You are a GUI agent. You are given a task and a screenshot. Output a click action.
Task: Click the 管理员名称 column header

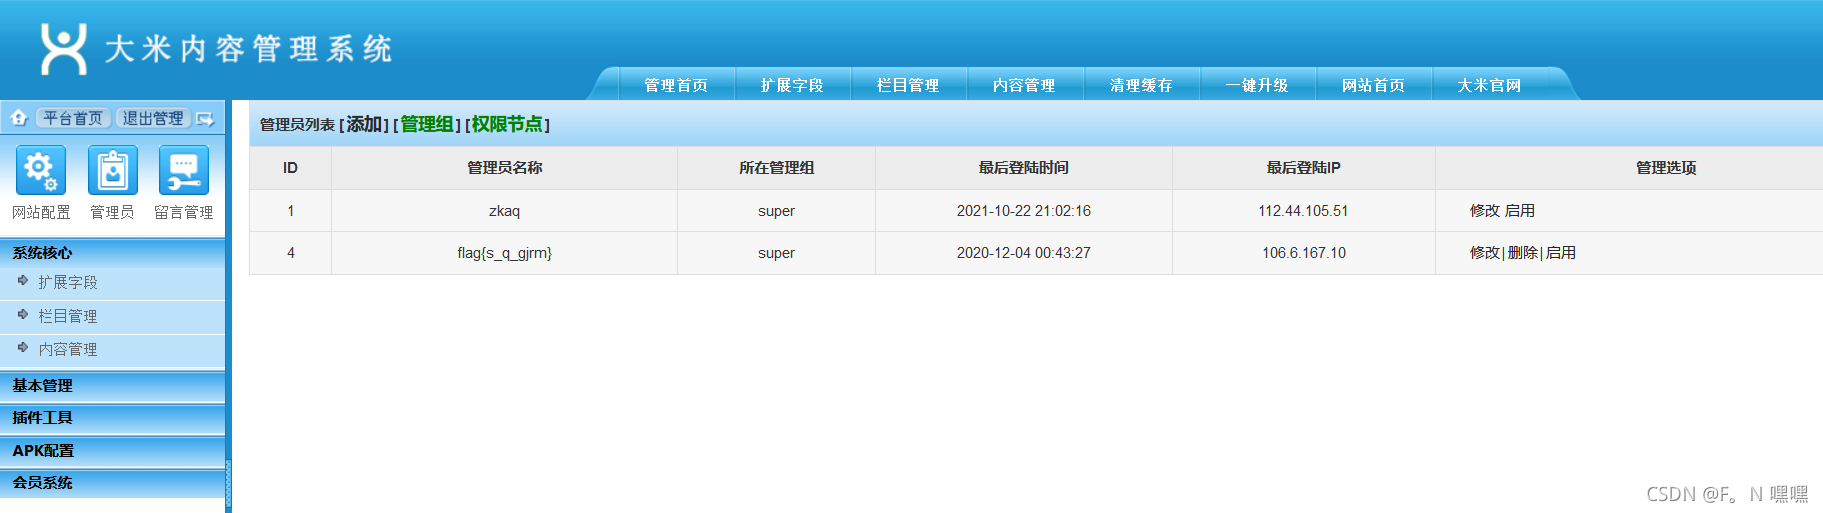coord(505,168)
